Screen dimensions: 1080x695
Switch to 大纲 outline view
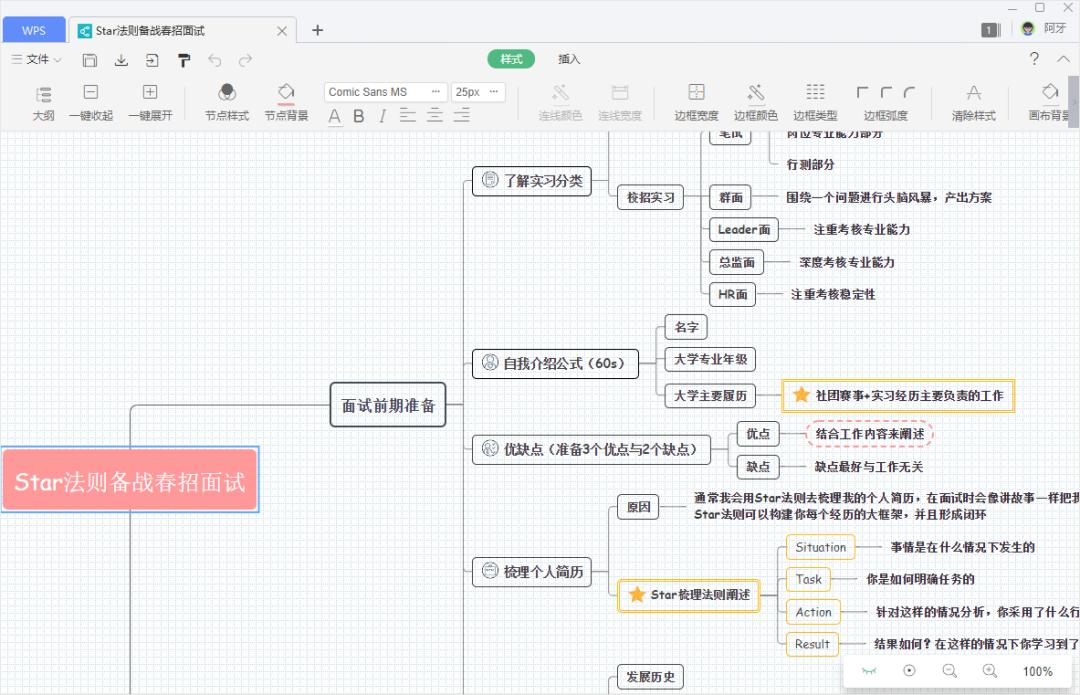point(43,100)
